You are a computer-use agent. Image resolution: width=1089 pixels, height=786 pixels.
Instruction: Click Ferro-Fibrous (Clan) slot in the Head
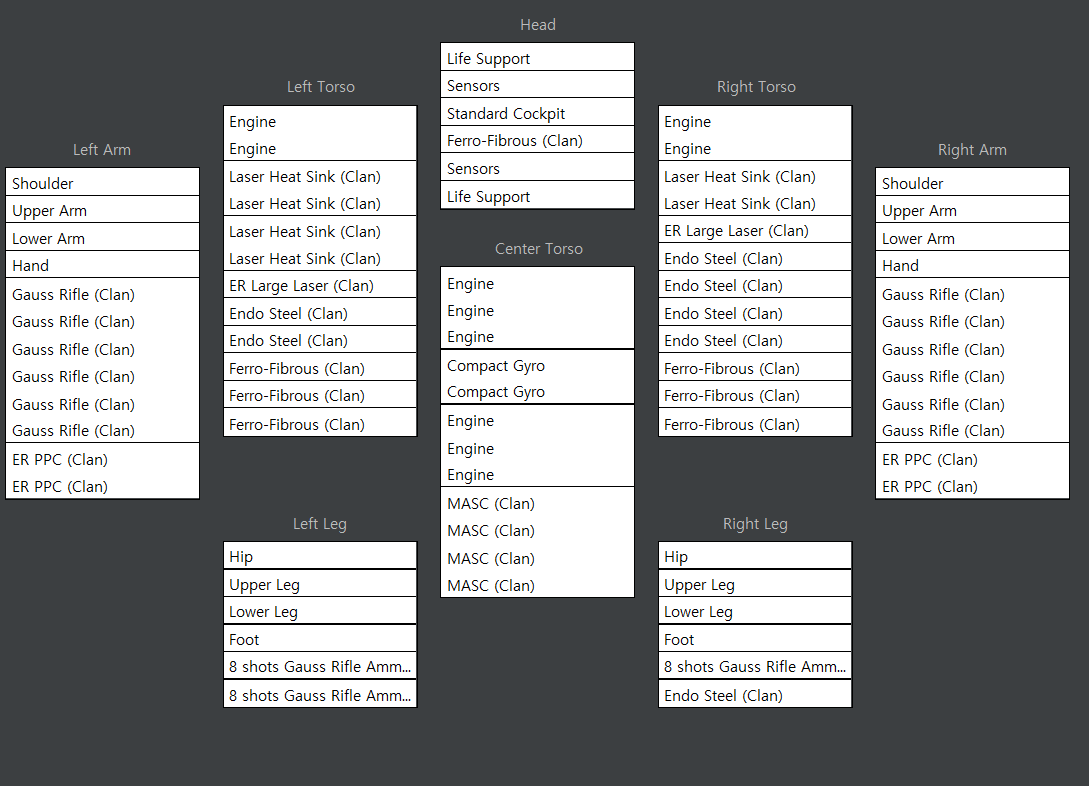(x=537, y=141)
